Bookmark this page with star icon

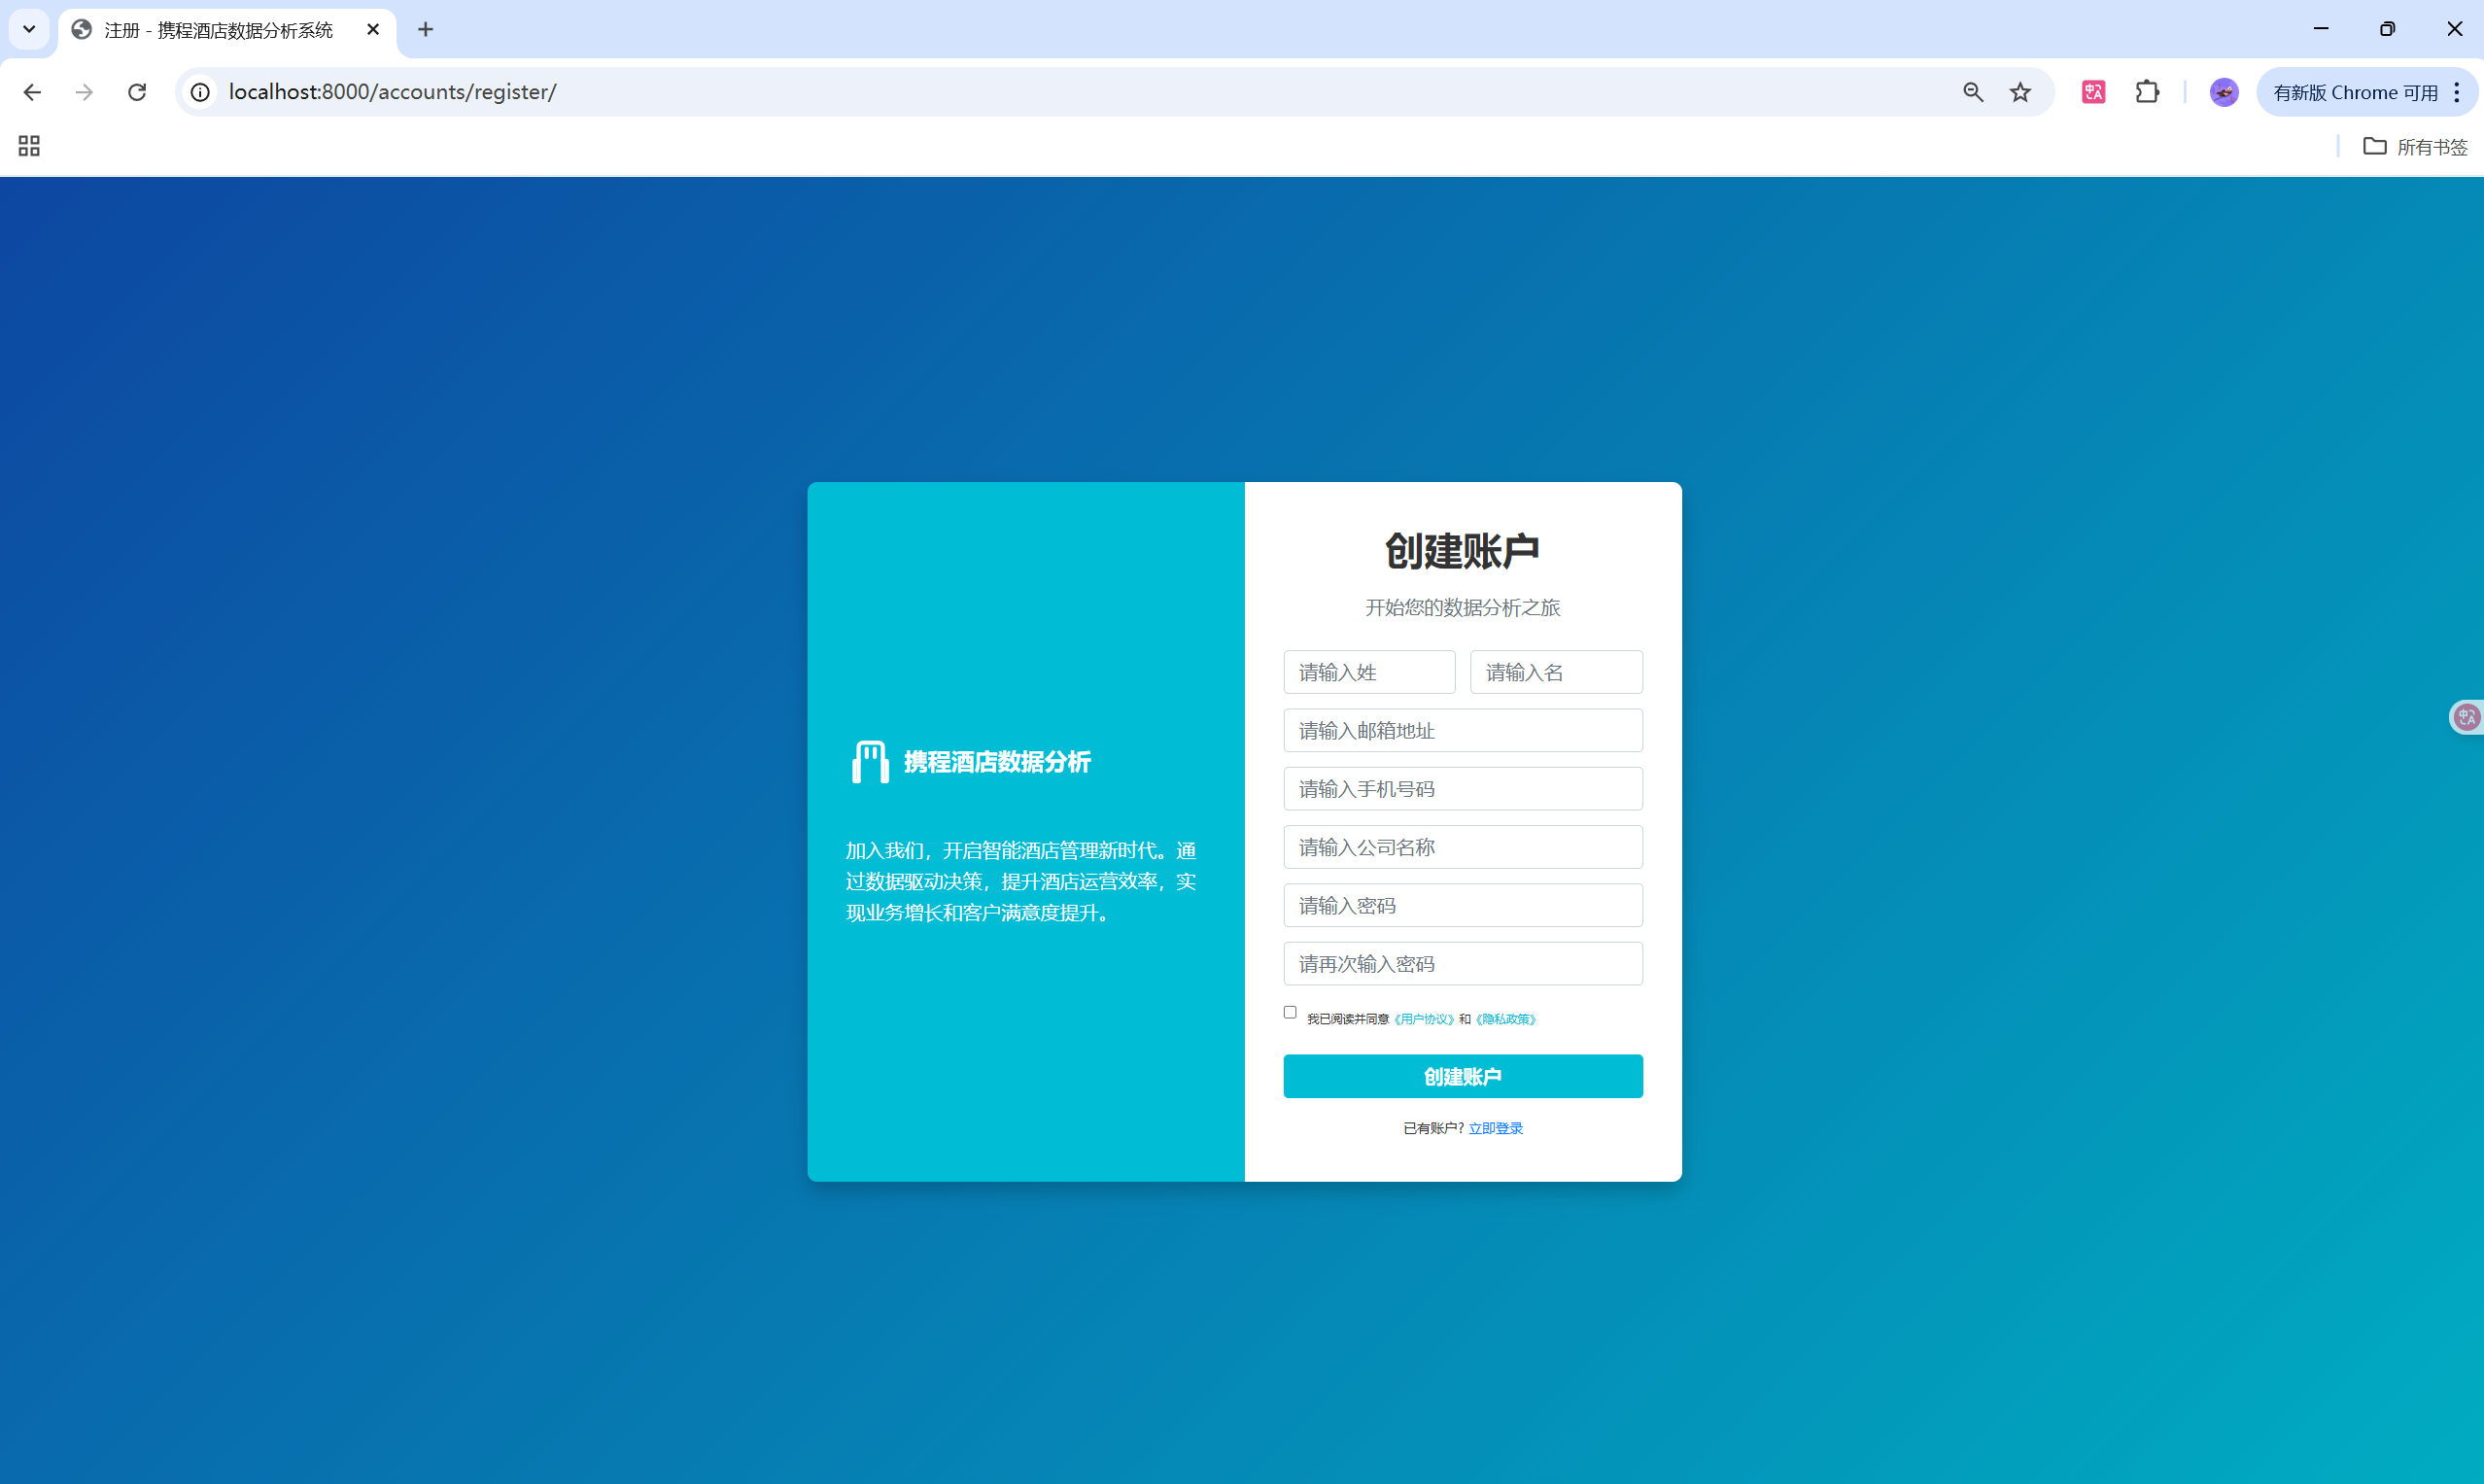(x=2020, y=92)
